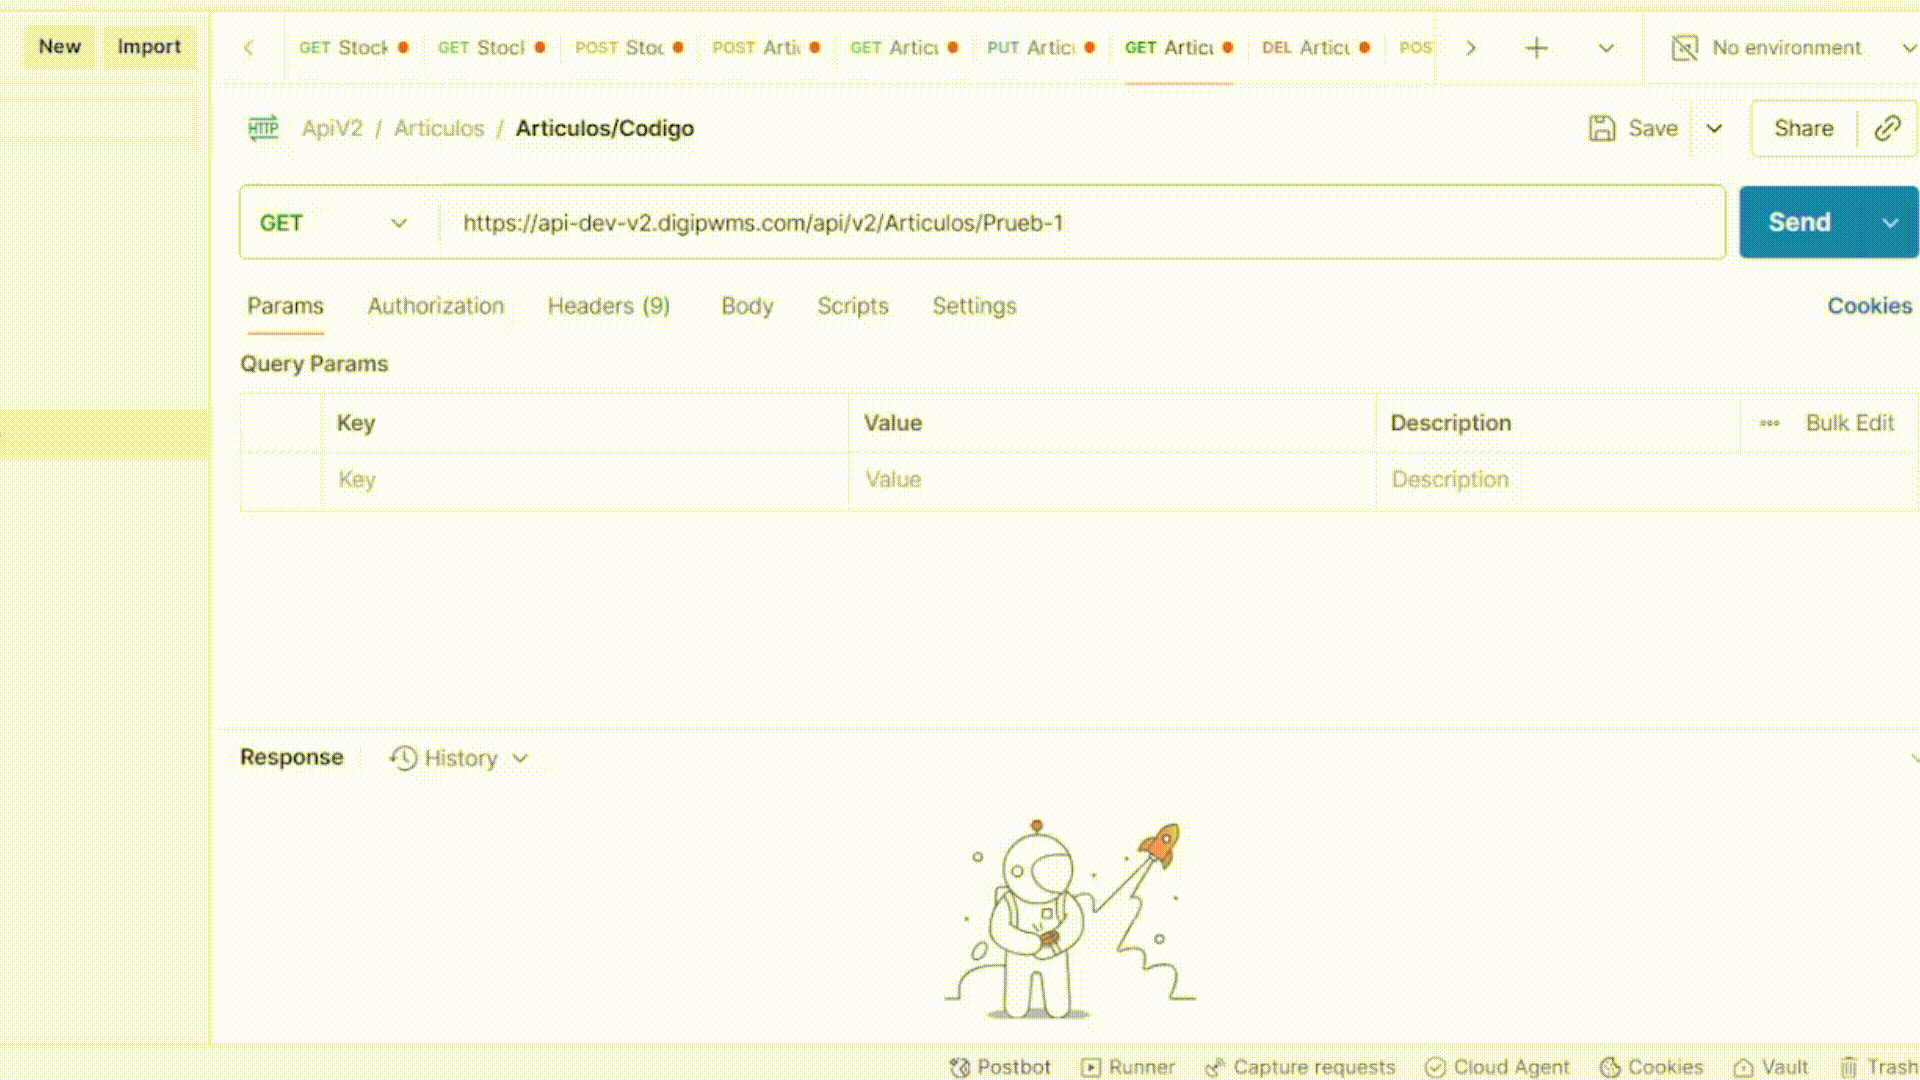Collapse the Response section chevron
The width and height of the screenshot is (1920, 1080).
(1913, 758)
